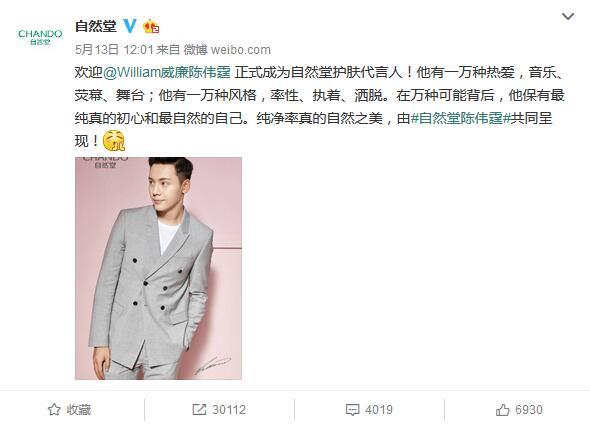Open the @William威廉陈伟霆 mention
The image size is (590, 424).
(x=167, y=72)
